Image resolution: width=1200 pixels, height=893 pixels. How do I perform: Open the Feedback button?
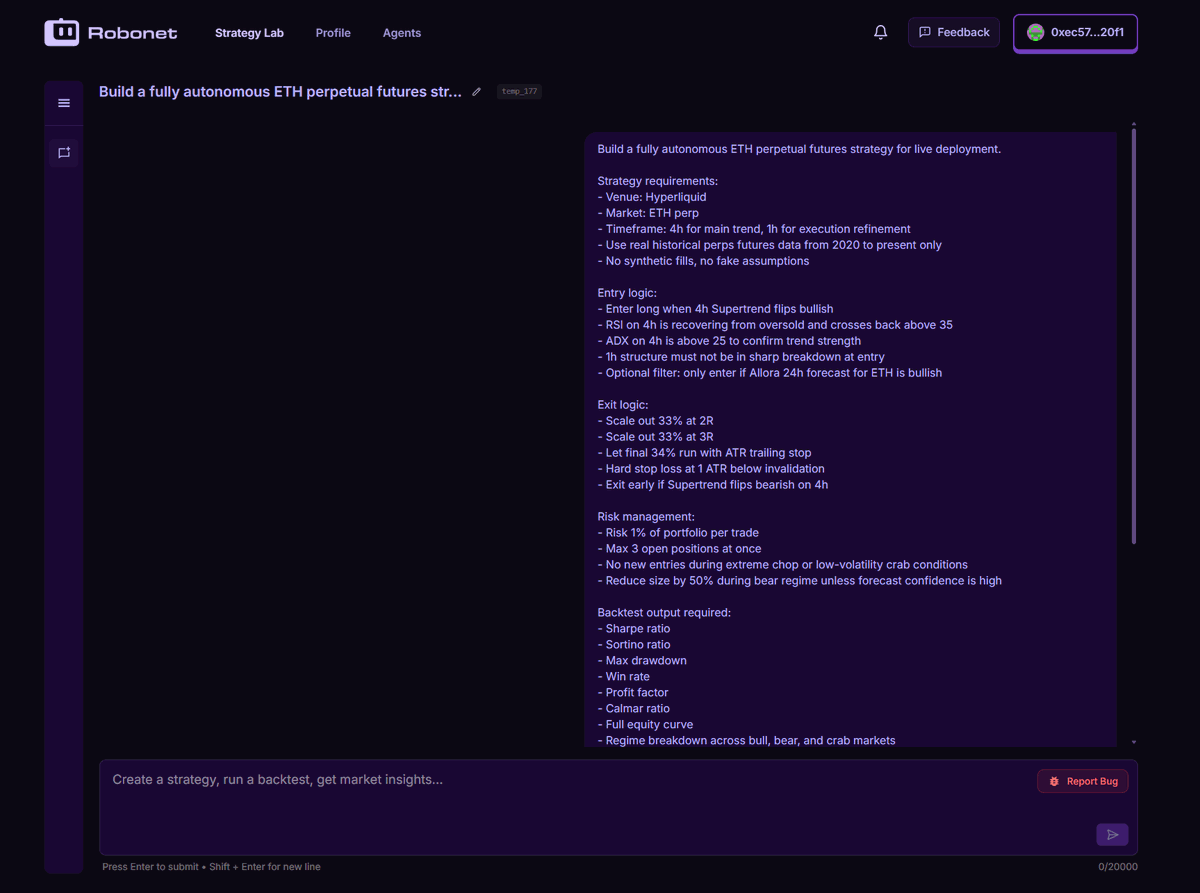pyautogui.click(x=954, y=32)
